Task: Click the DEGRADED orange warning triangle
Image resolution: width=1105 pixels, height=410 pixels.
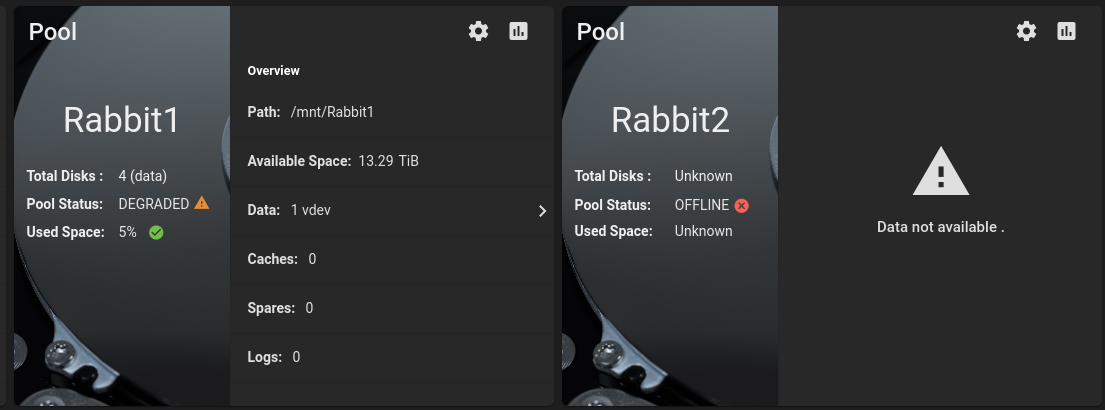Action: [202, 203]
